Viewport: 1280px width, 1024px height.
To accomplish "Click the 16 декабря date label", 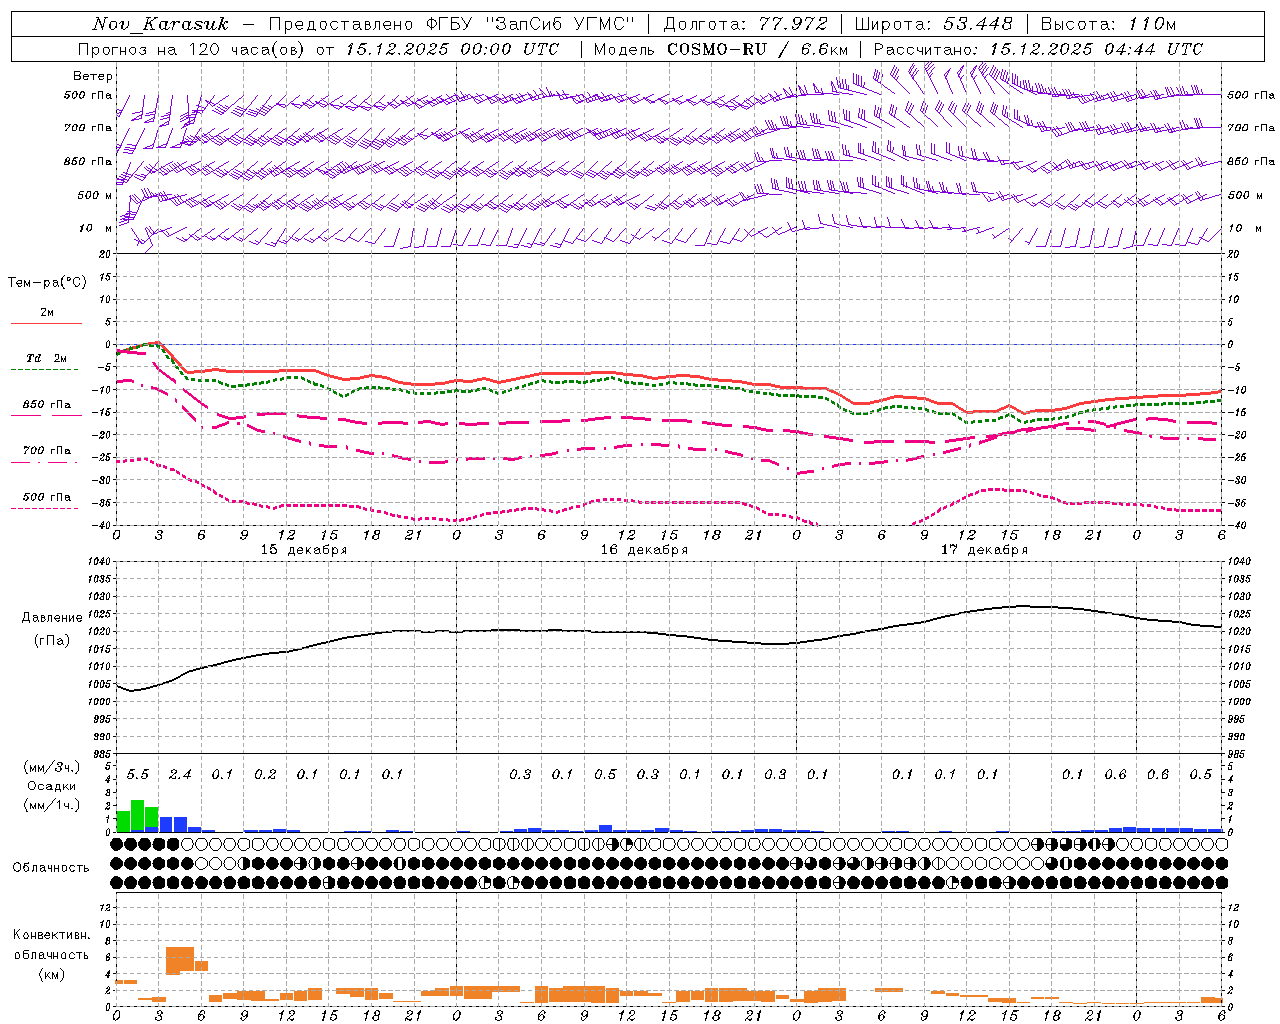I will click(644, 550).
